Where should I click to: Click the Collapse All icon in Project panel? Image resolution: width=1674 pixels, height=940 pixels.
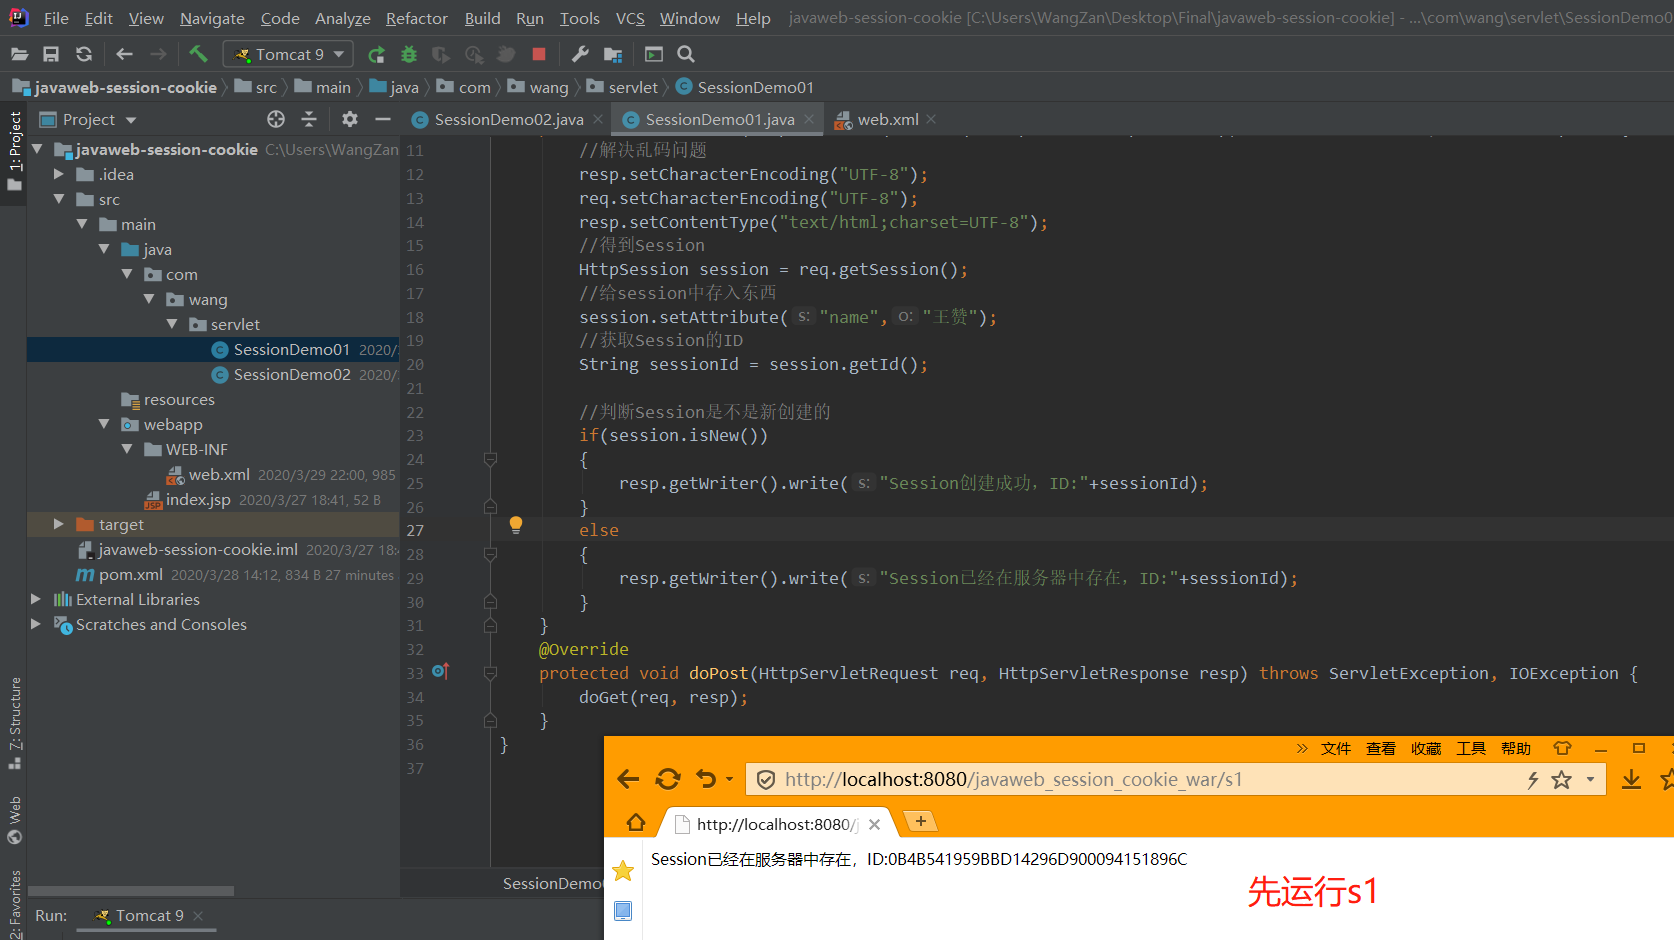point(309,119)
